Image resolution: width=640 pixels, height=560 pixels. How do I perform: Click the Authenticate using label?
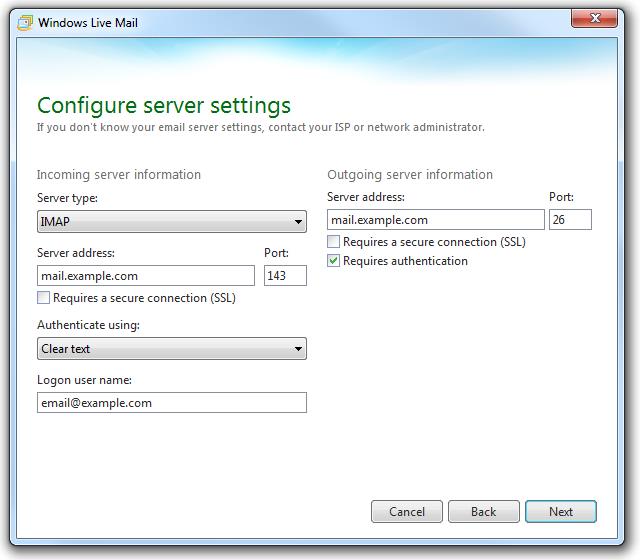point(88,325)
